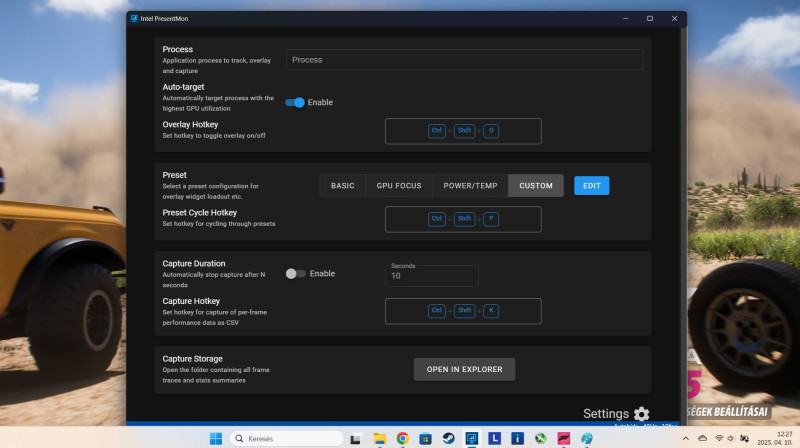Click the Preset Cycle Hotkey box

463,219
